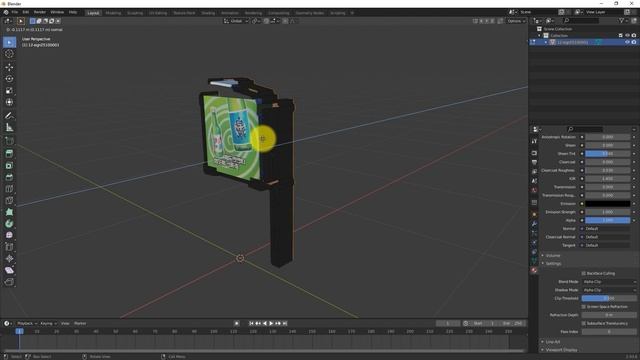The height and width of the screenshot is (360, 640).
Task: Hide Collection with its eye icon
Action: click(627, 36)
